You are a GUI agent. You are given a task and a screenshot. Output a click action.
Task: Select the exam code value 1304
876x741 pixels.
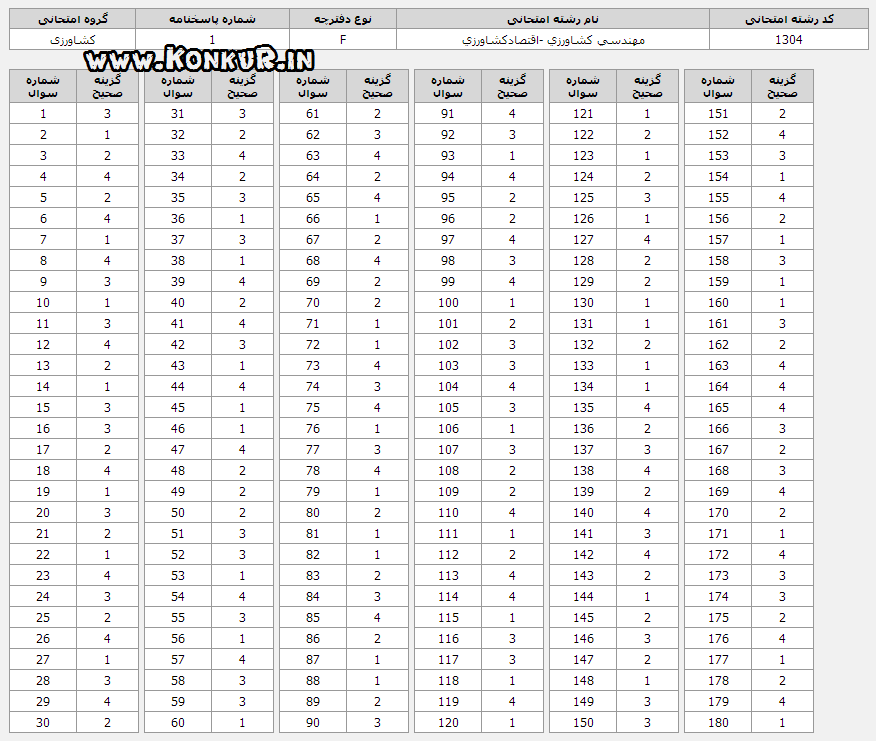pyautogui.click(x=788, y=40)
